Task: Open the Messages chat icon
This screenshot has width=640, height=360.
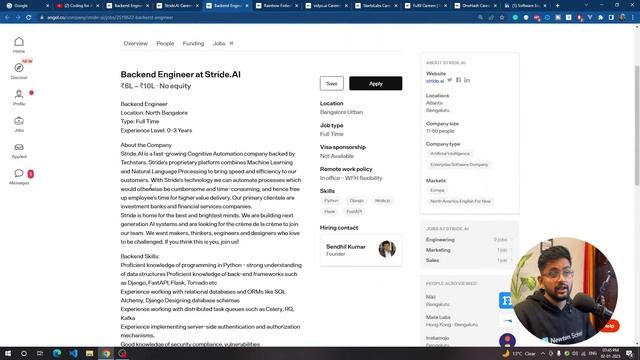Action: pos(19,173)
